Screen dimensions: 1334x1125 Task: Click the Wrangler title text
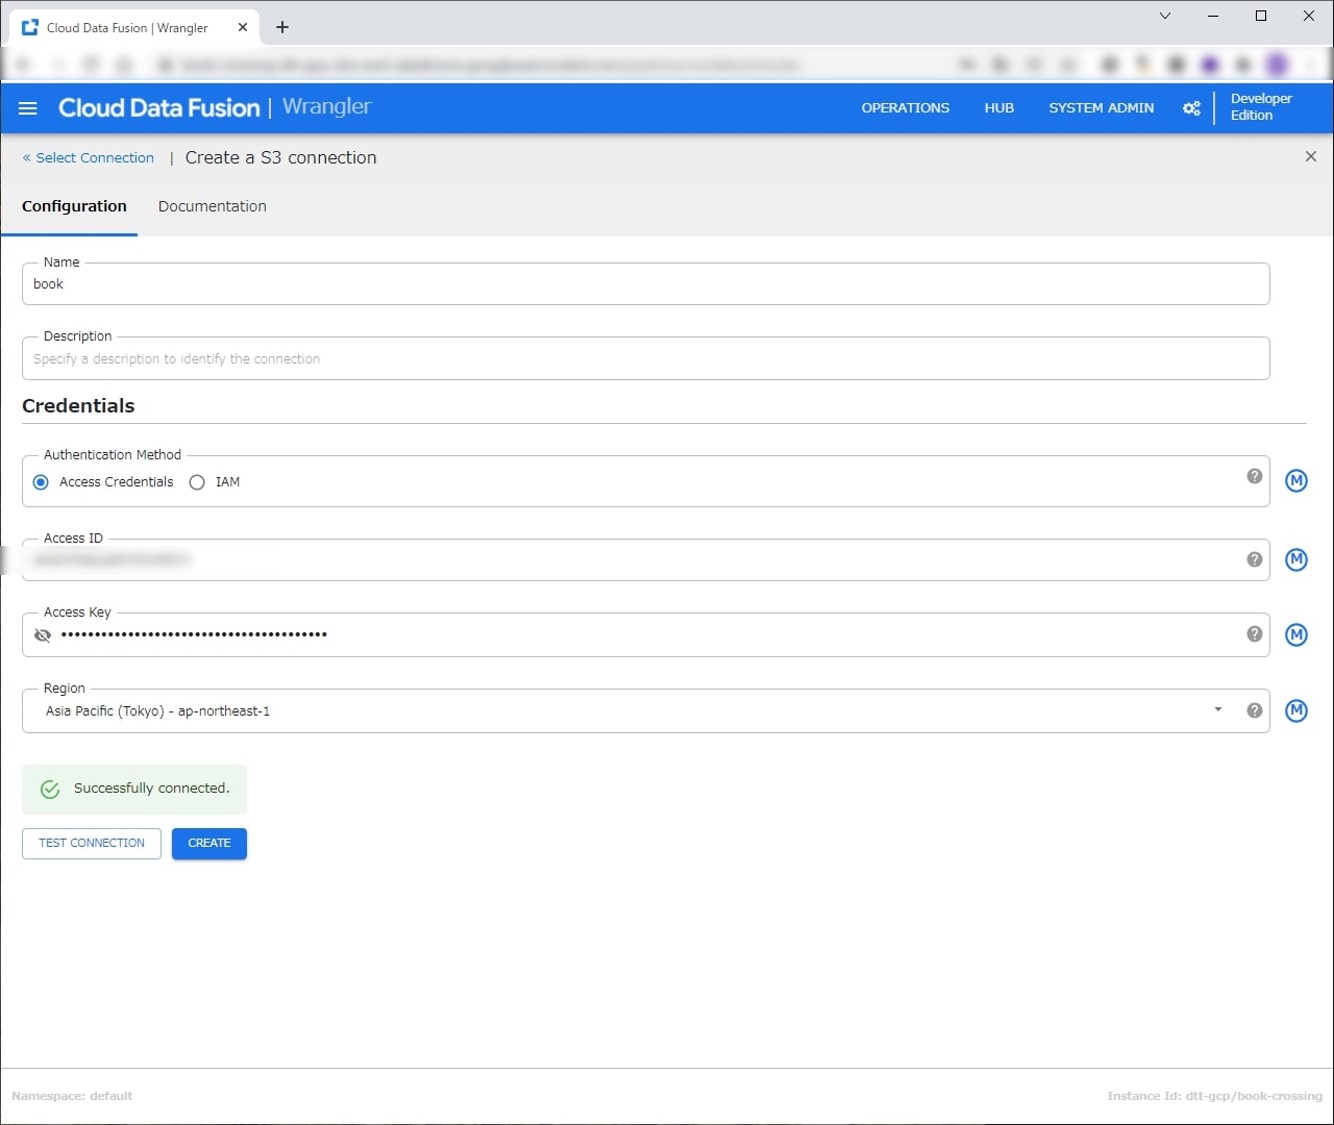pos(326,107)
